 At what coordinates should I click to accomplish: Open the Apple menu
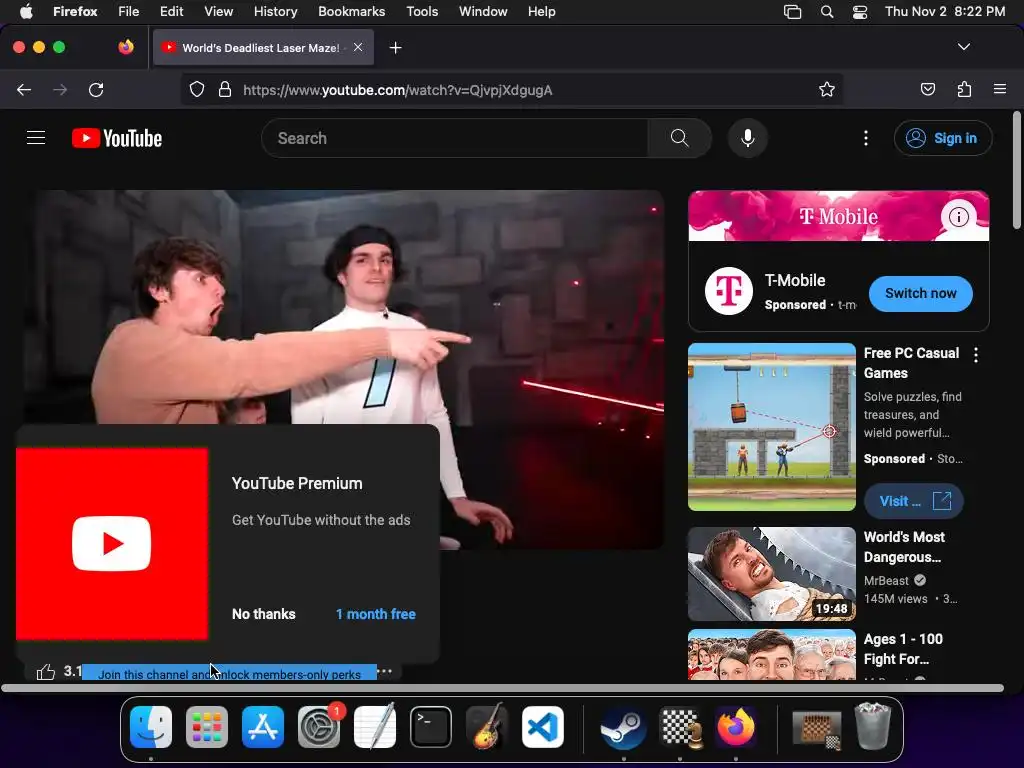coord(26,11)
